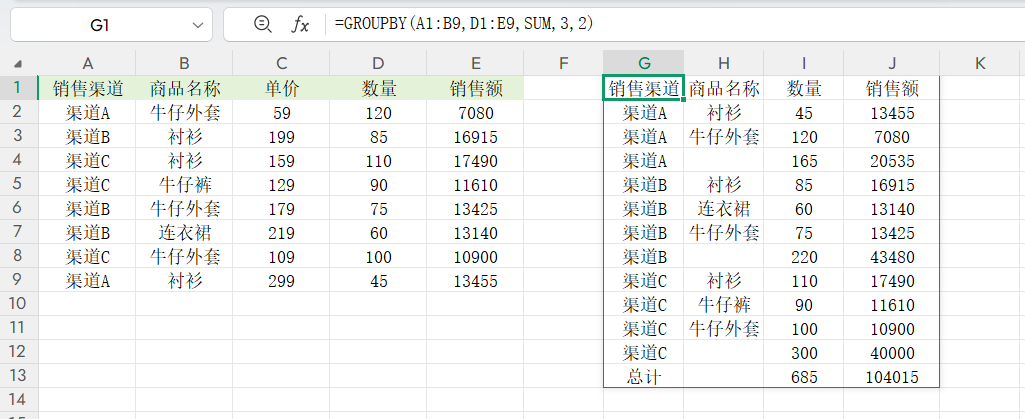Select column A header
The image size is (1025, 419).
click(x=88, y=64)
